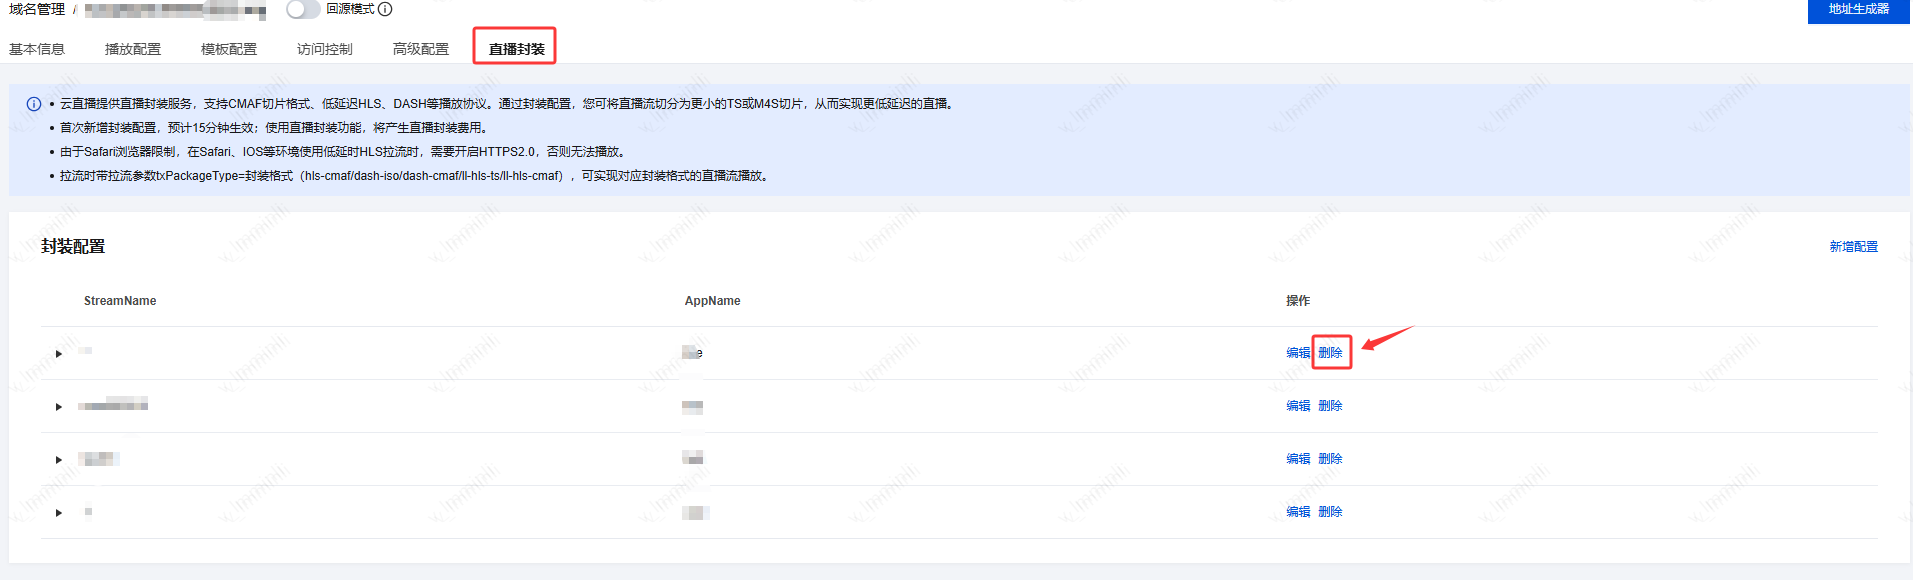Click the notice line starting with 云直播提供直播封装服务

point(508,104)
